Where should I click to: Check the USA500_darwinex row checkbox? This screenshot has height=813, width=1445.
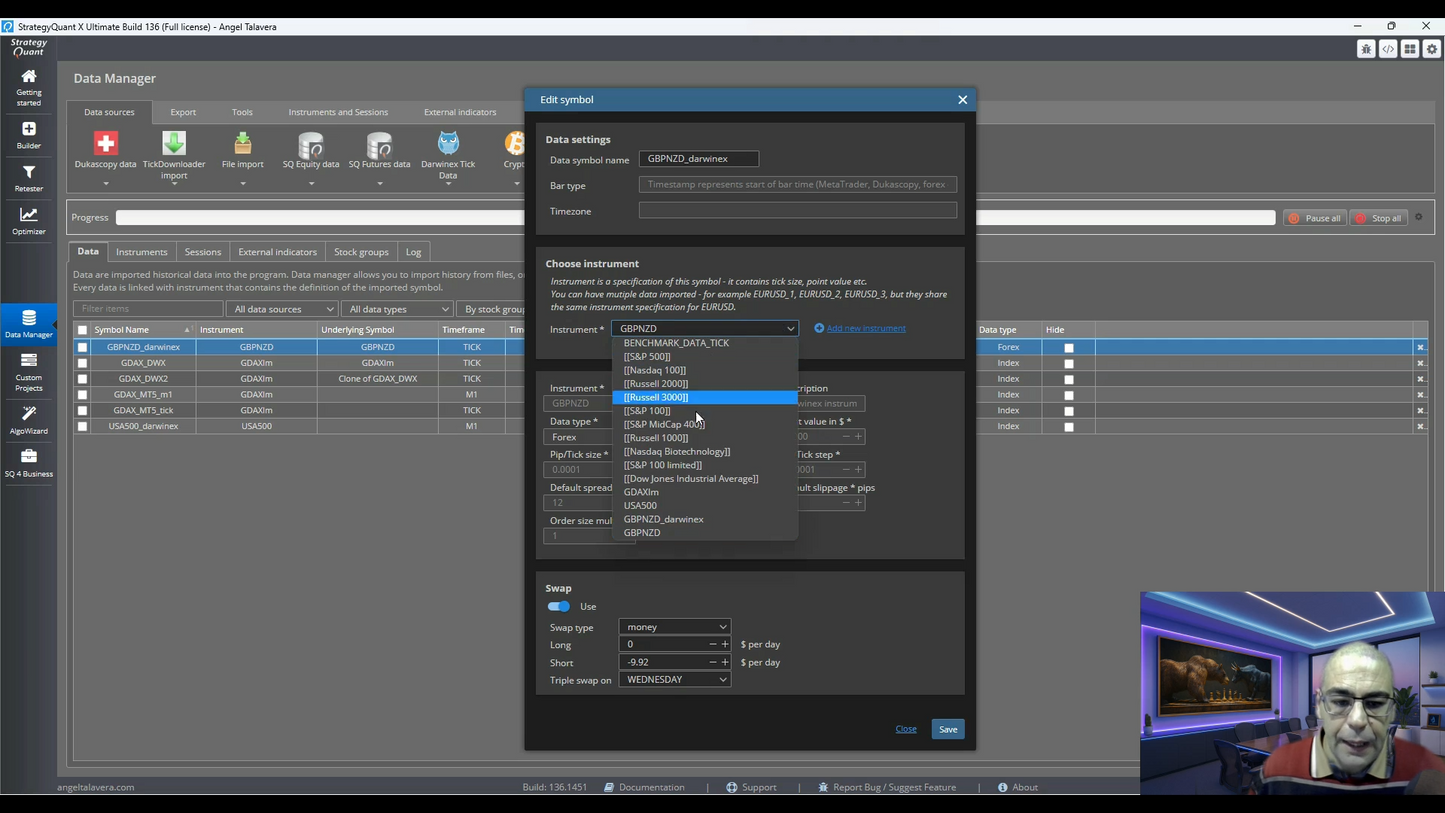coord(82,426)
